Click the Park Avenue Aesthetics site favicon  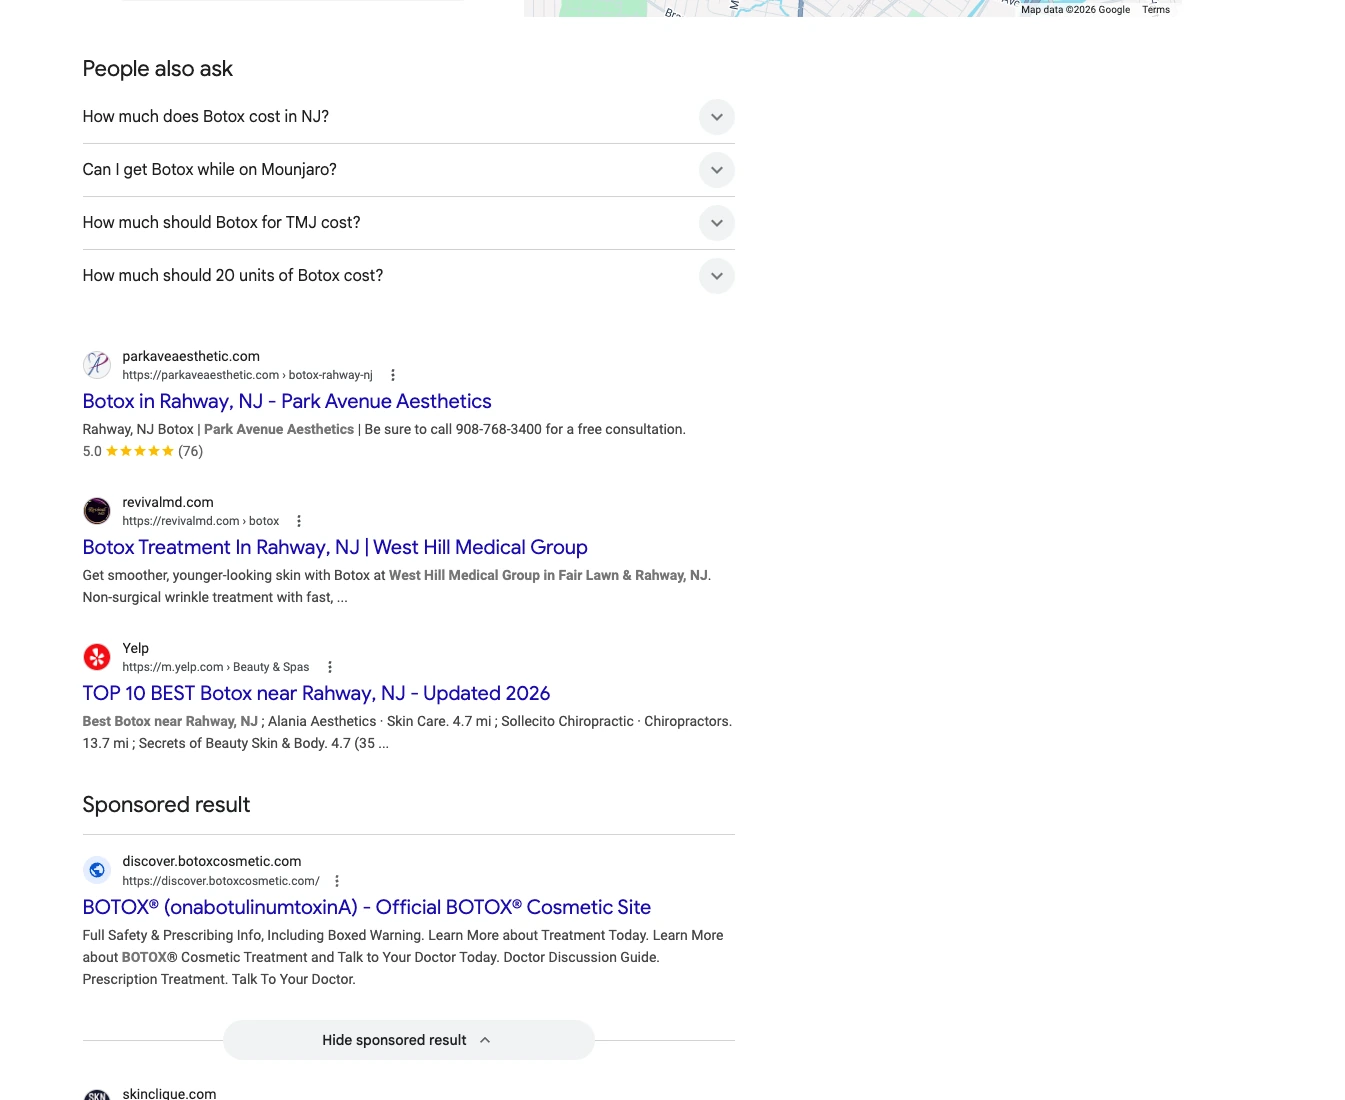[x=97, y=365]
